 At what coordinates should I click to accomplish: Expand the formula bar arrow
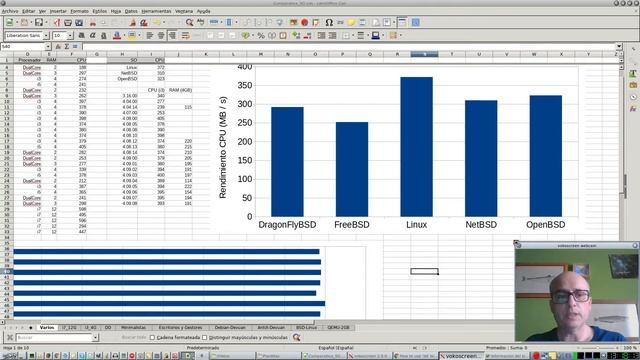pyautogui.click(x=619, y=47)
